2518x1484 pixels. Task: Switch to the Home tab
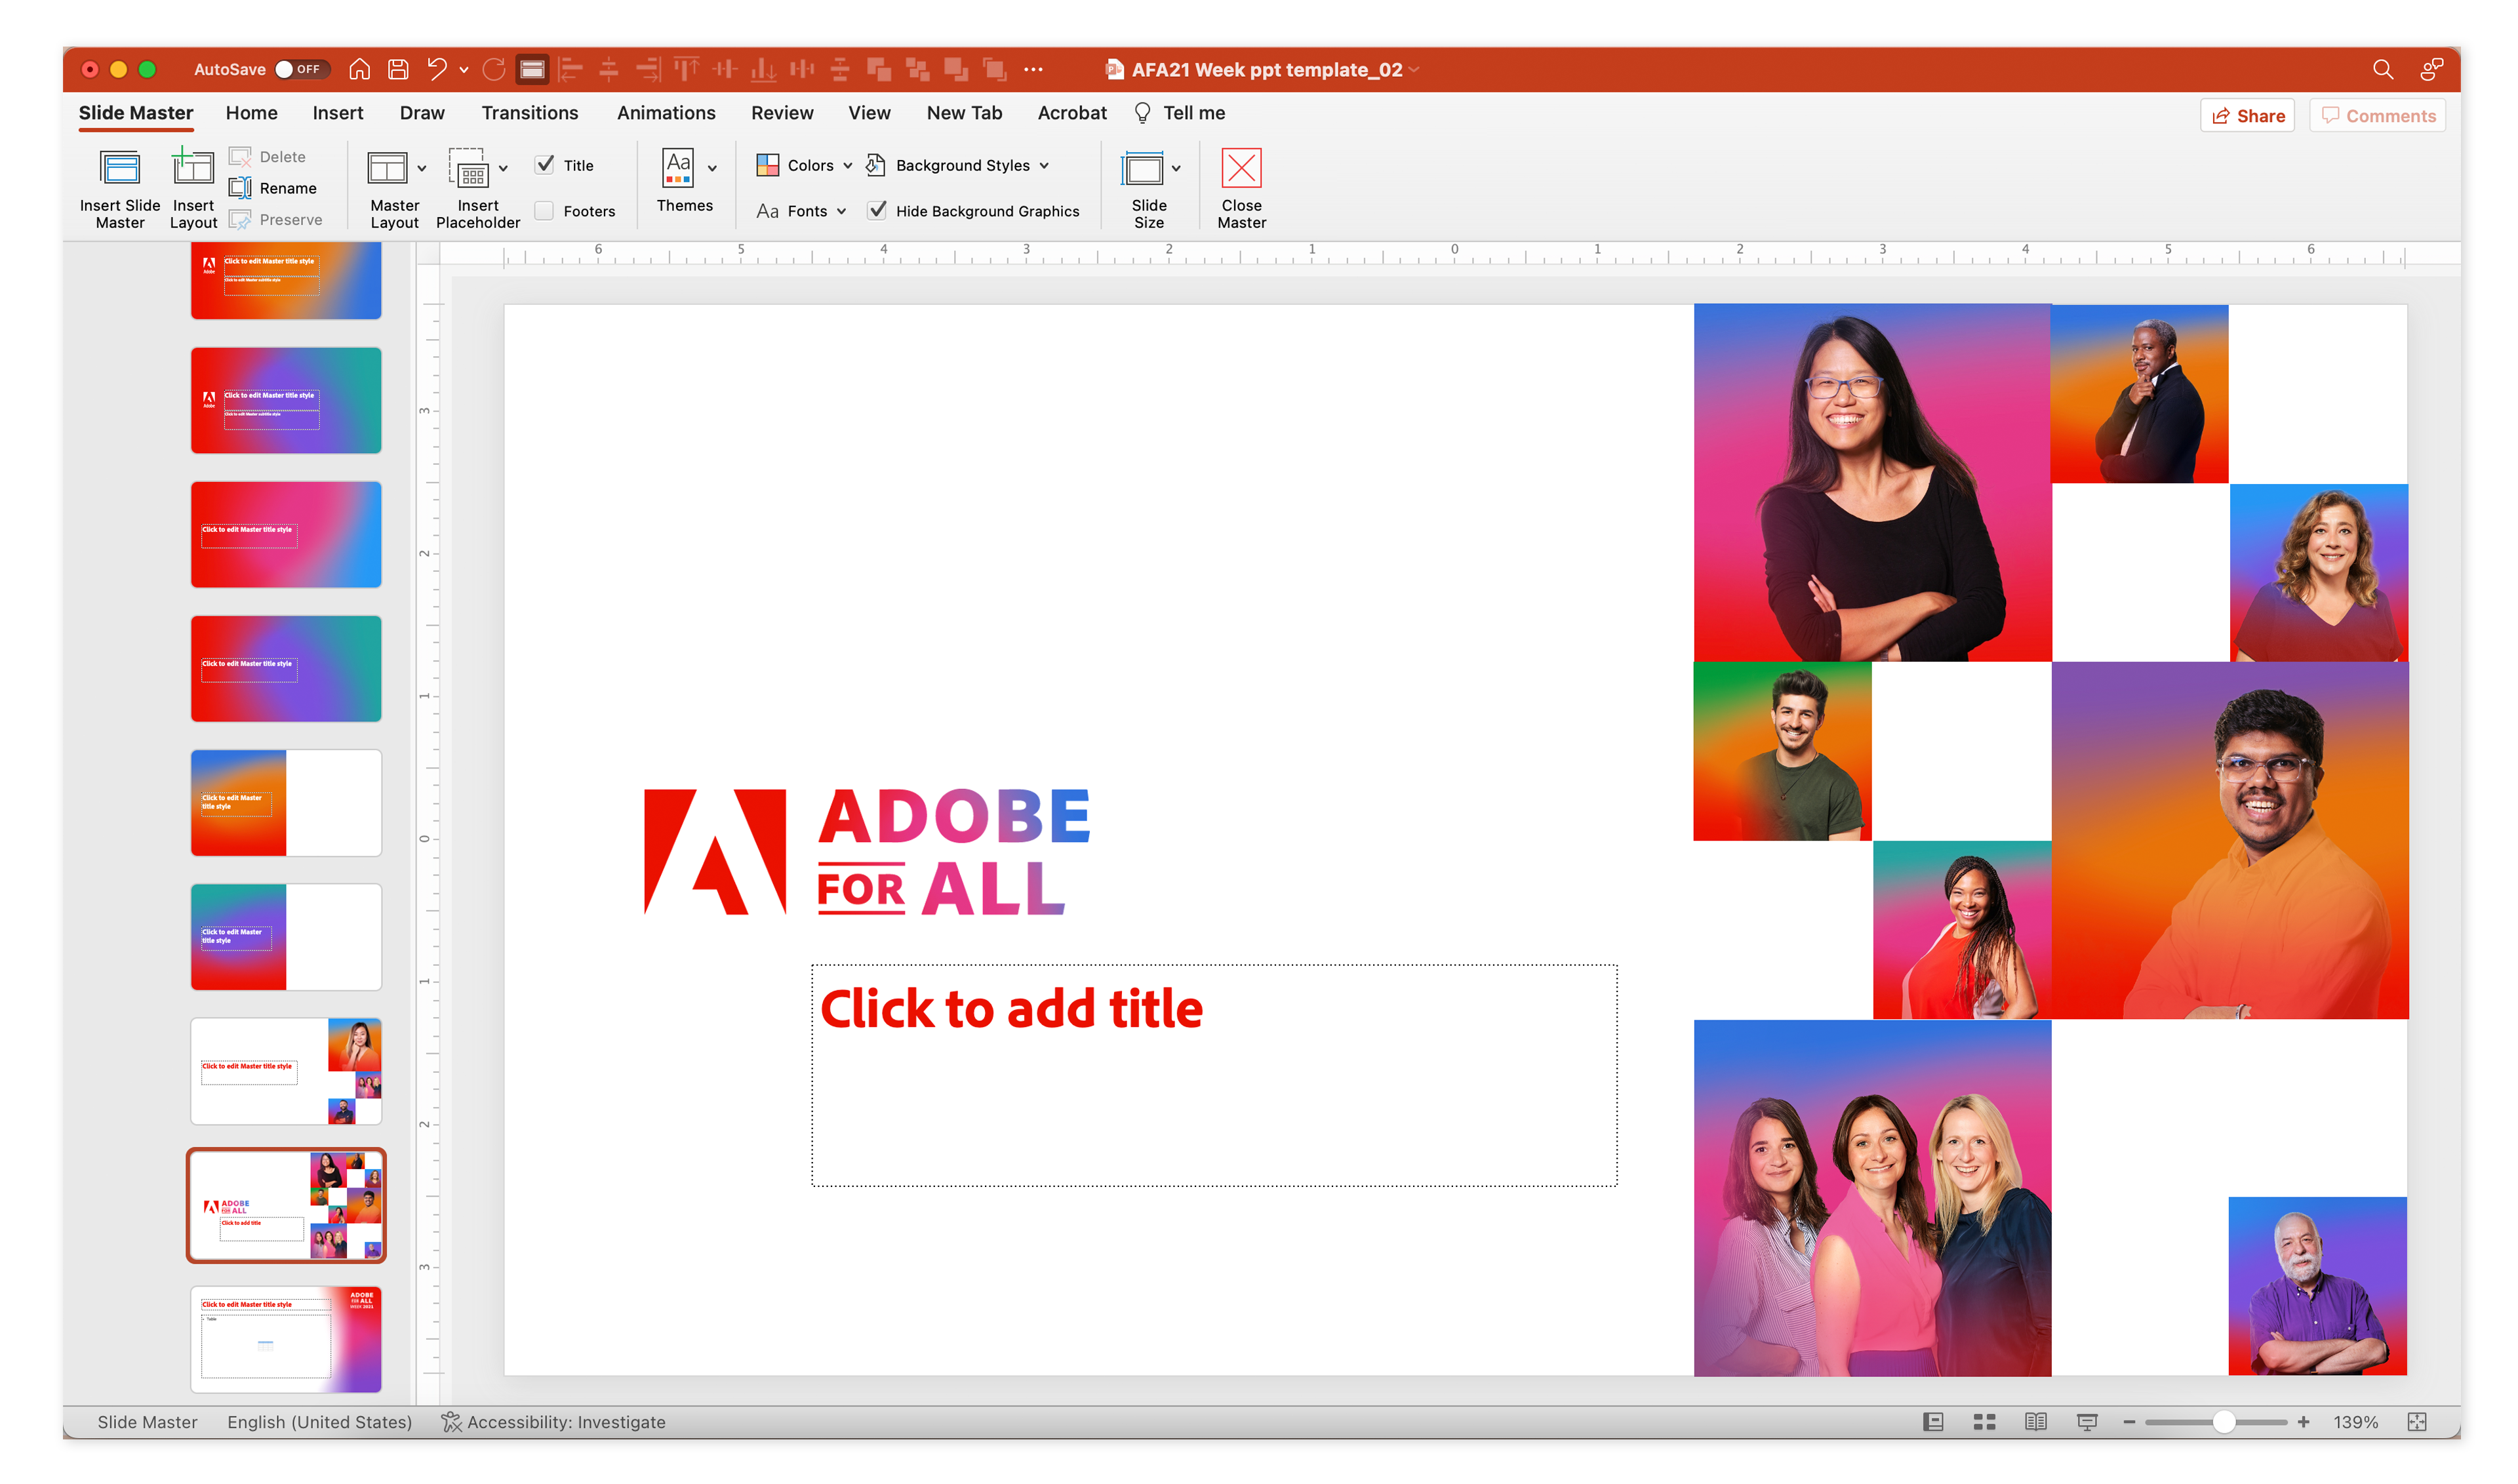click(x=251, y=113)
